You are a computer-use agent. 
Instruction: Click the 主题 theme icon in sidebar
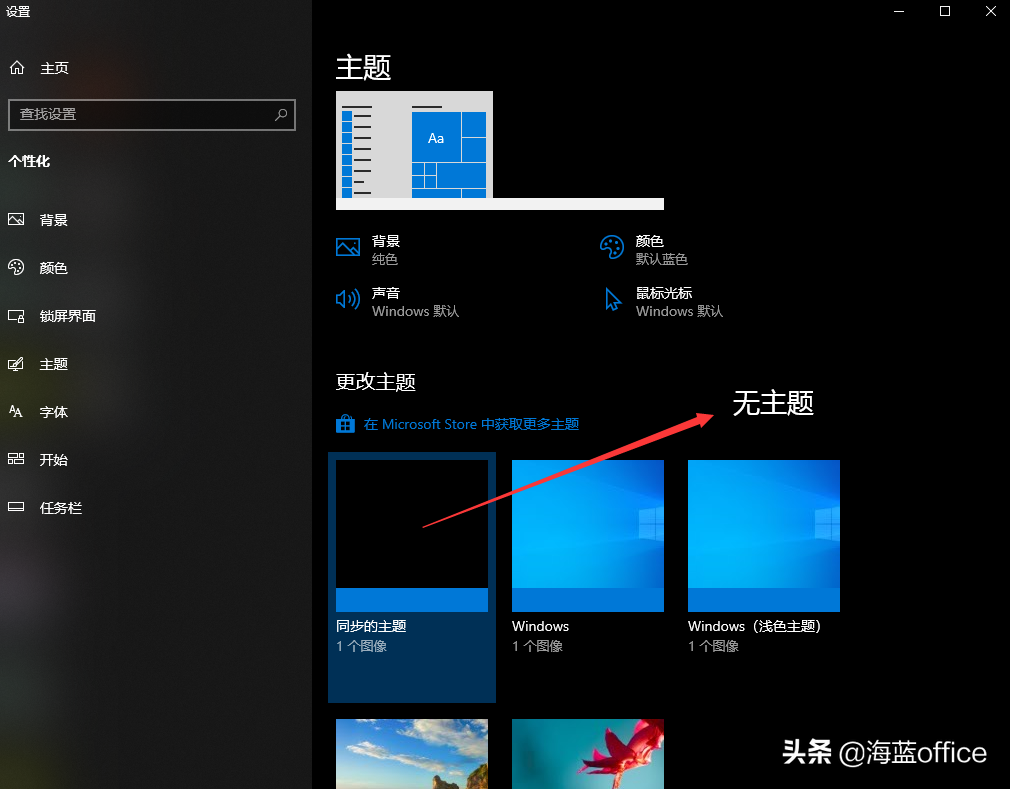coord(16,364)
